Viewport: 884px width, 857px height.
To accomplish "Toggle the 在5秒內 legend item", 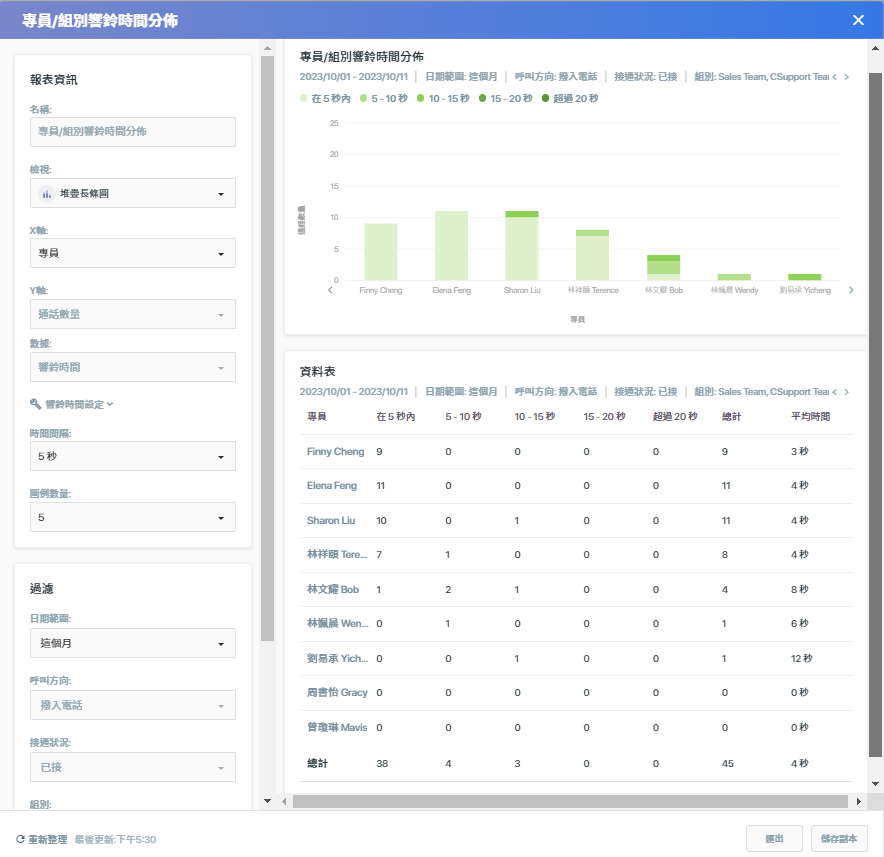I will click(x=325, y=98).
